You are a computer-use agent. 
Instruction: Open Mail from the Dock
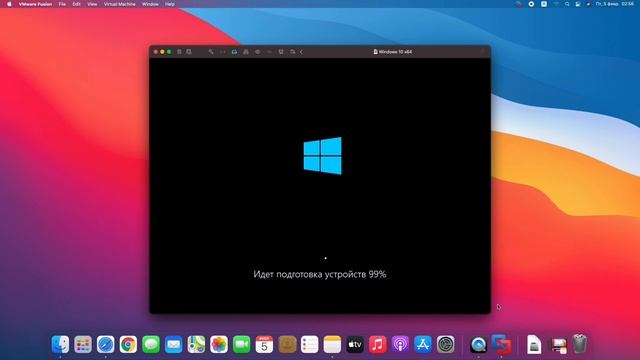tap(173, 344)
